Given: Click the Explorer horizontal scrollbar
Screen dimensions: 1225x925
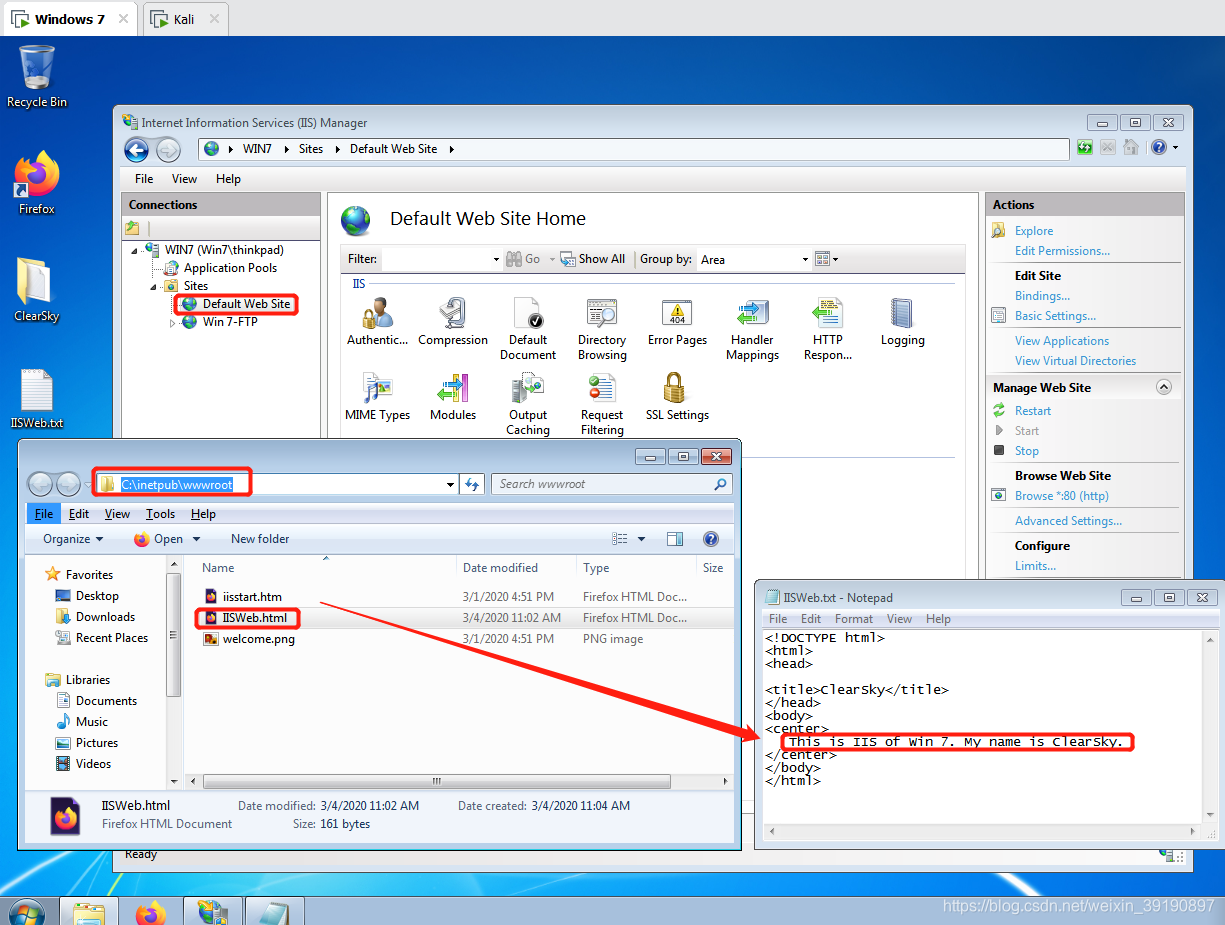Looking at the screenshot, I should click(435, 782).
